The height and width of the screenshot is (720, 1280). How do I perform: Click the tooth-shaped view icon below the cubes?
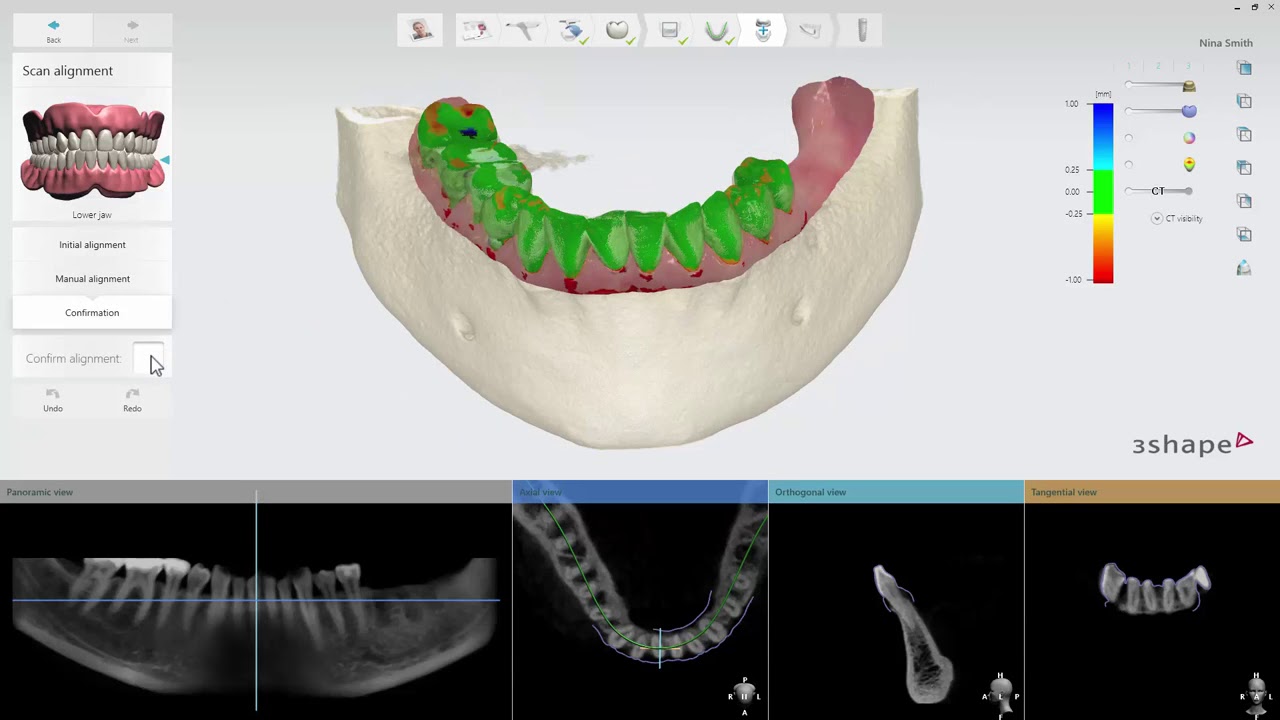pyautogui.click(x=1244, y=268)
